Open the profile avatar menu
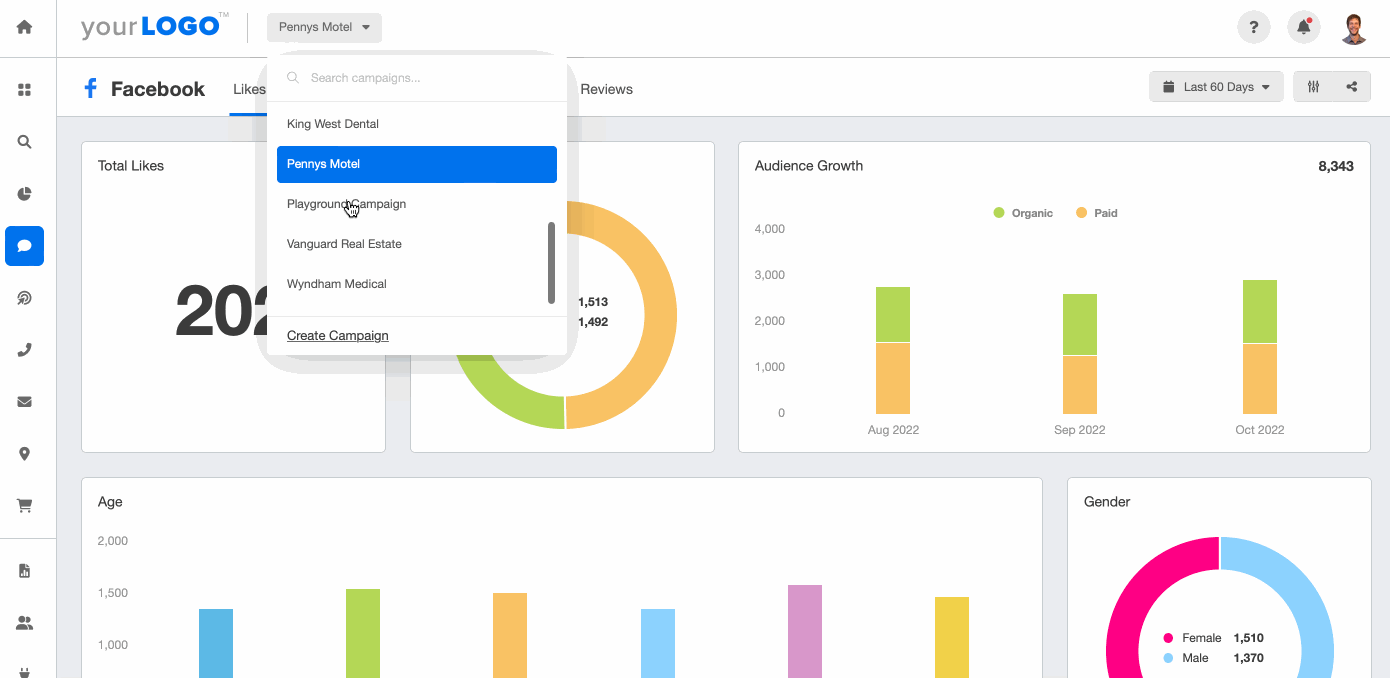Viewport: 1390px width, 678px height. click(x=1354, y=26)
